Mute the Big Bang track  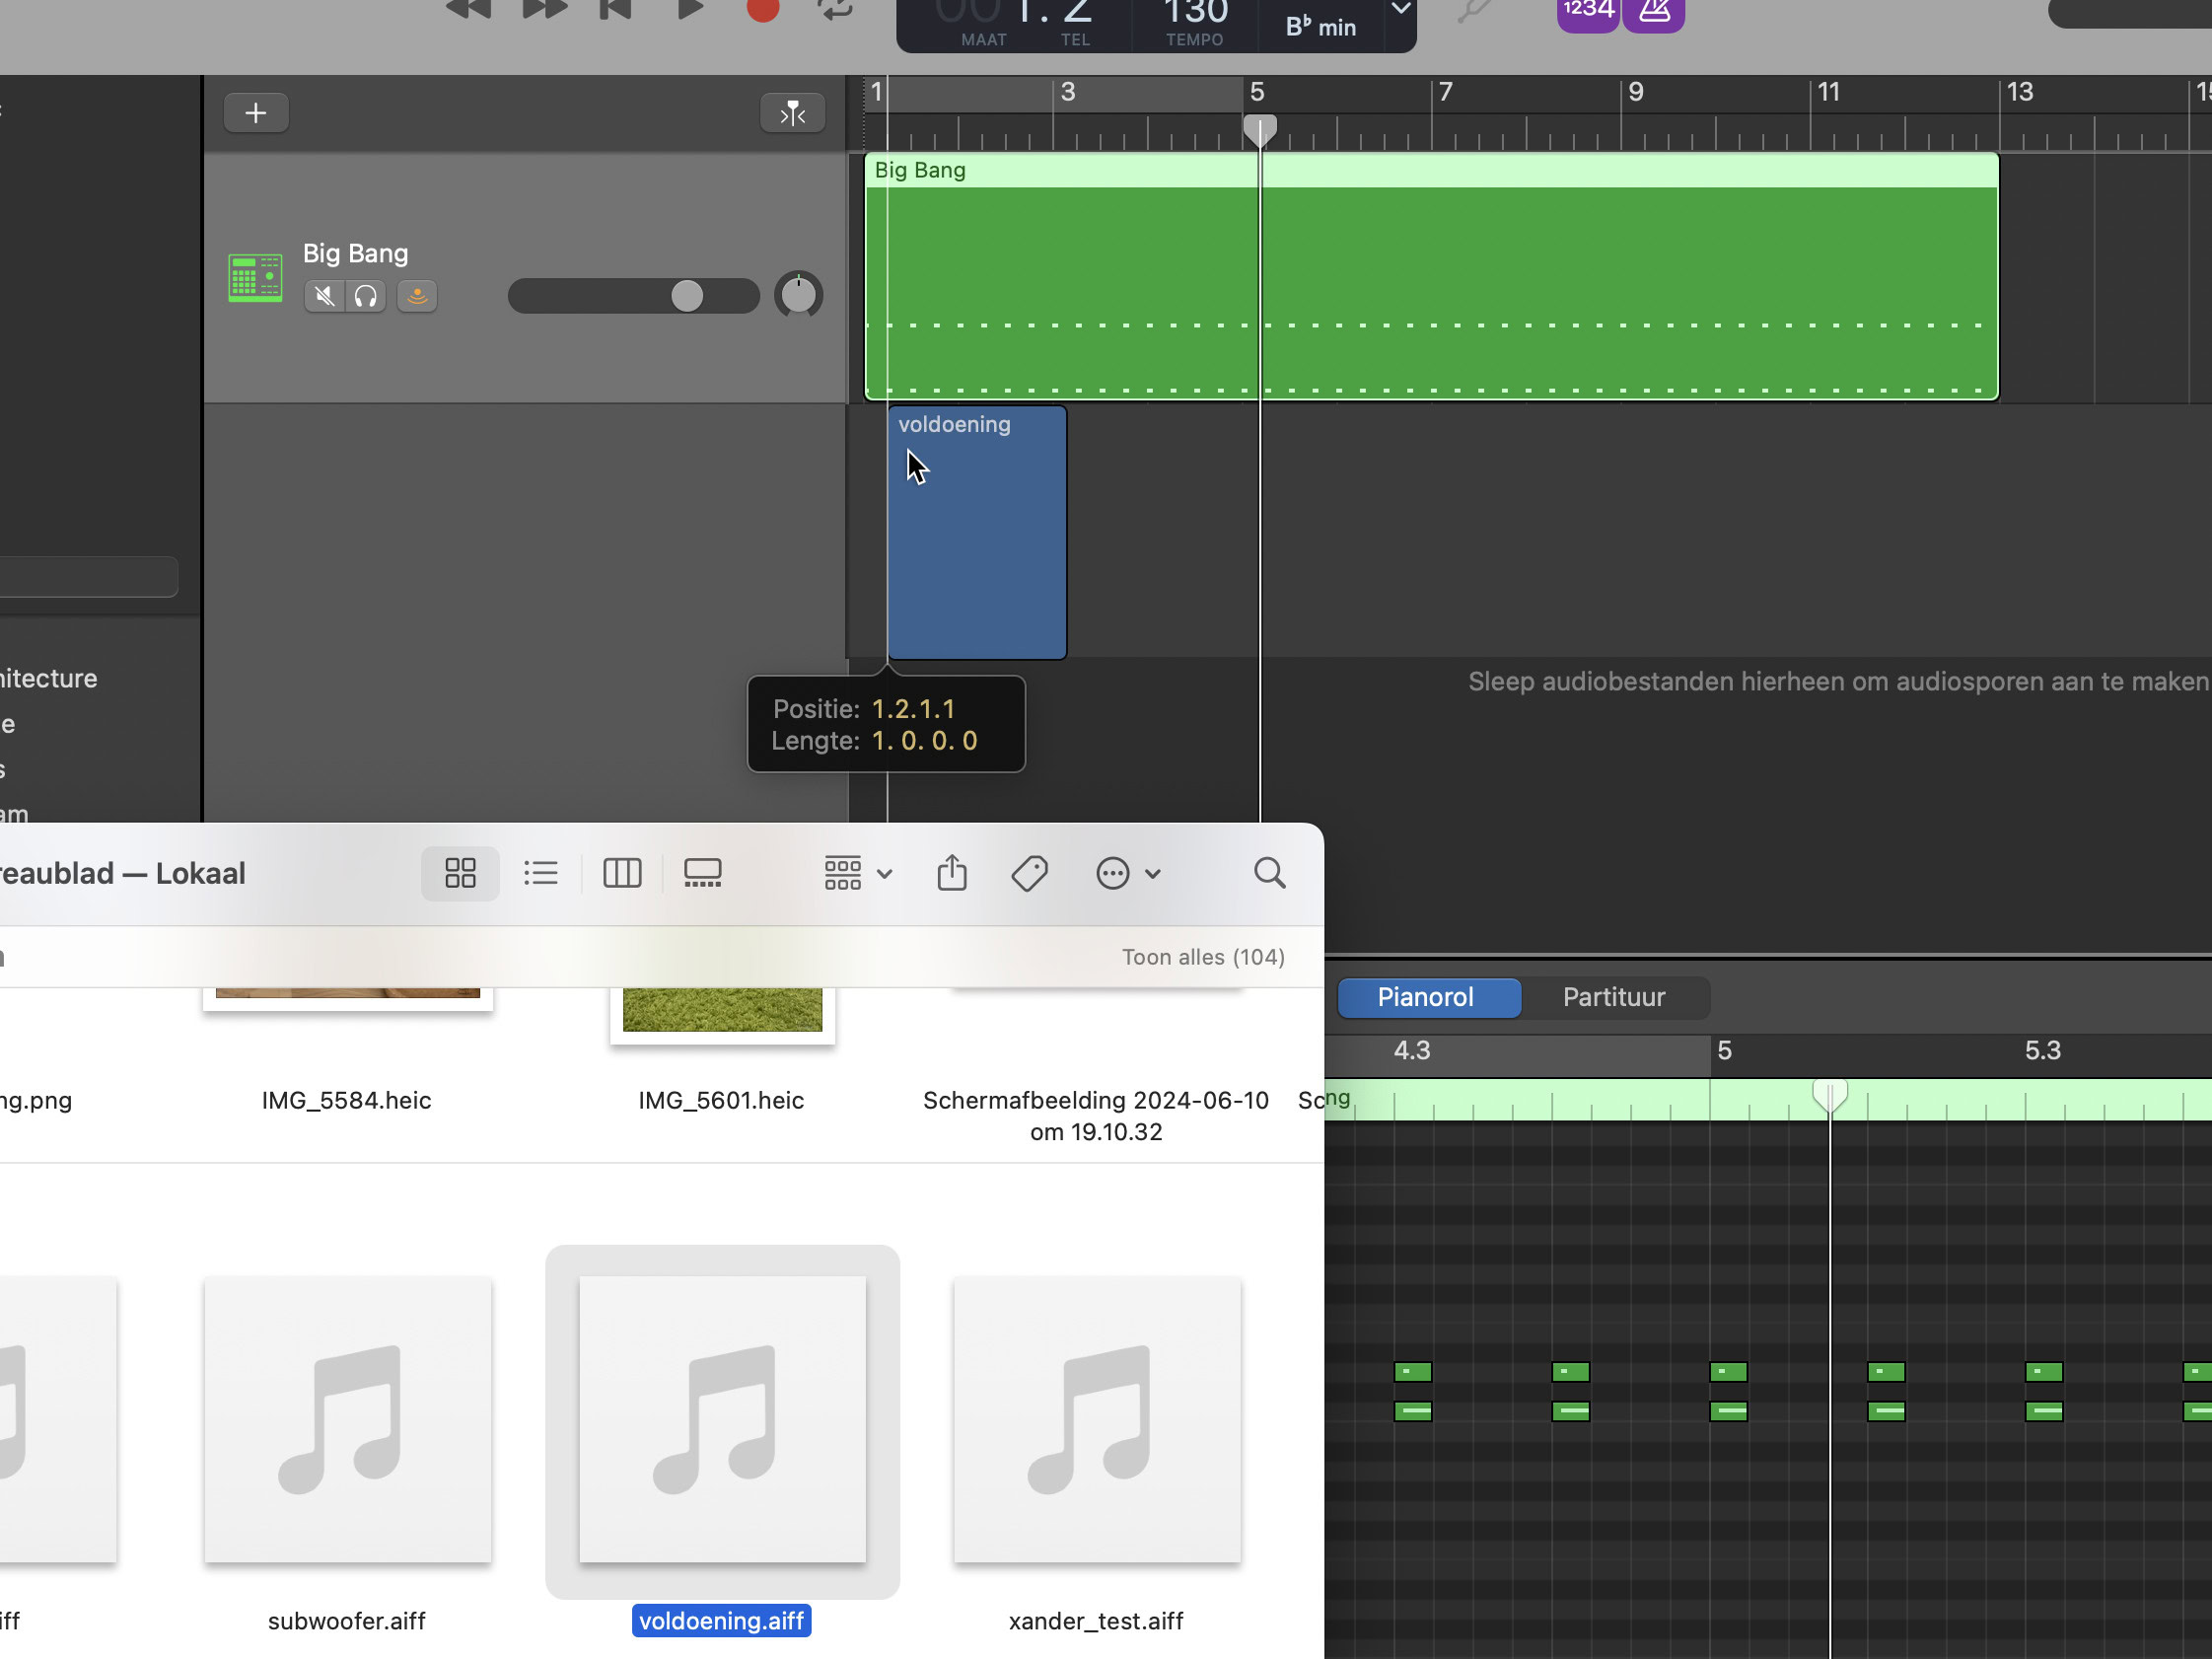323,296
